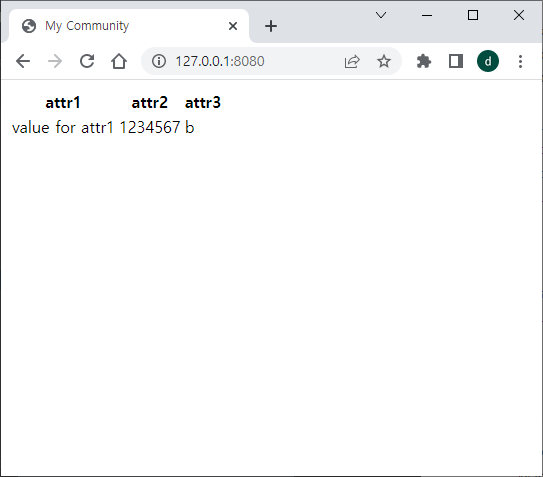
Task: Select the 1234567 table cell
Action: pos(150,127)
